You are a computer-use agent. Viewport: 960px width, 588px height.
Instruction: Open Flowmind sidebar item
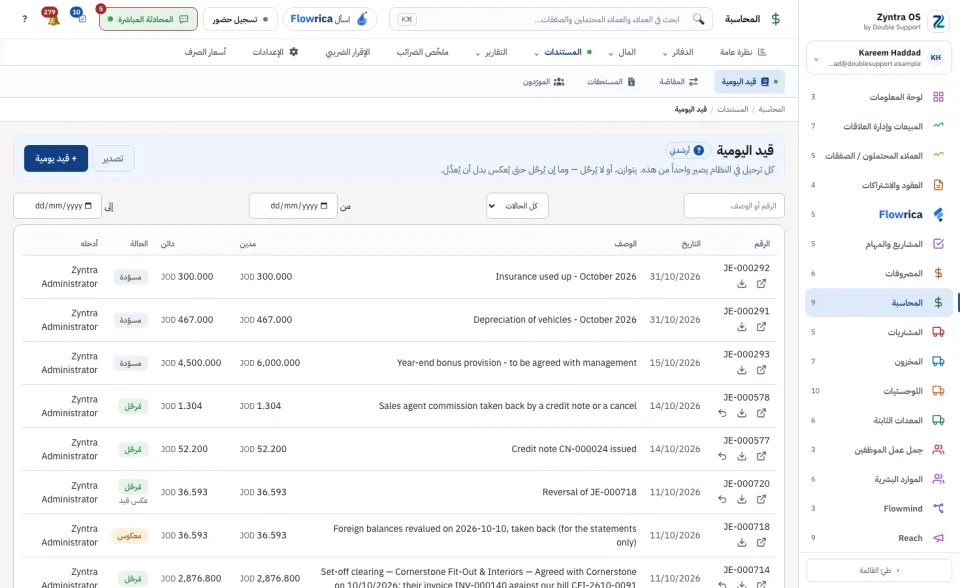879,508
